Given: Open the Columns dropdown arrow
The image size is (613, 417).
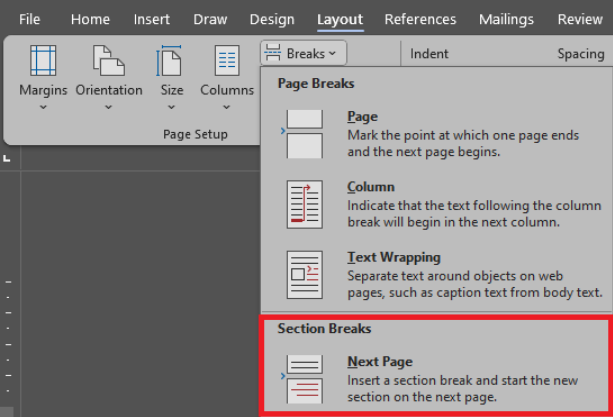Looking at the screenshot, I should click(x=226, y=107).
